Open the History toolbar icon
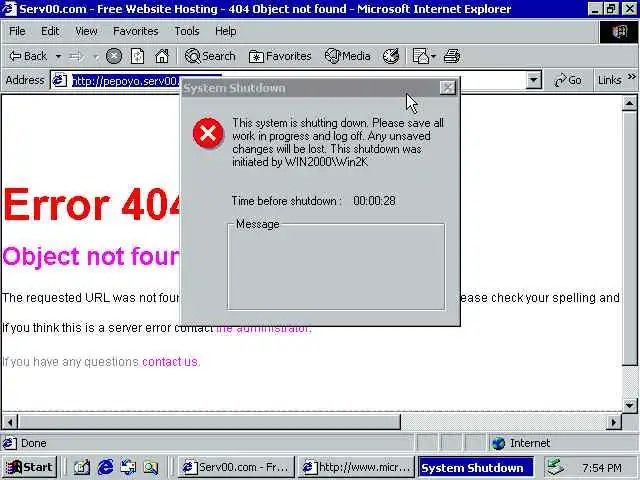This screenshot has height=480, width=640. click(x=391, y=56)
